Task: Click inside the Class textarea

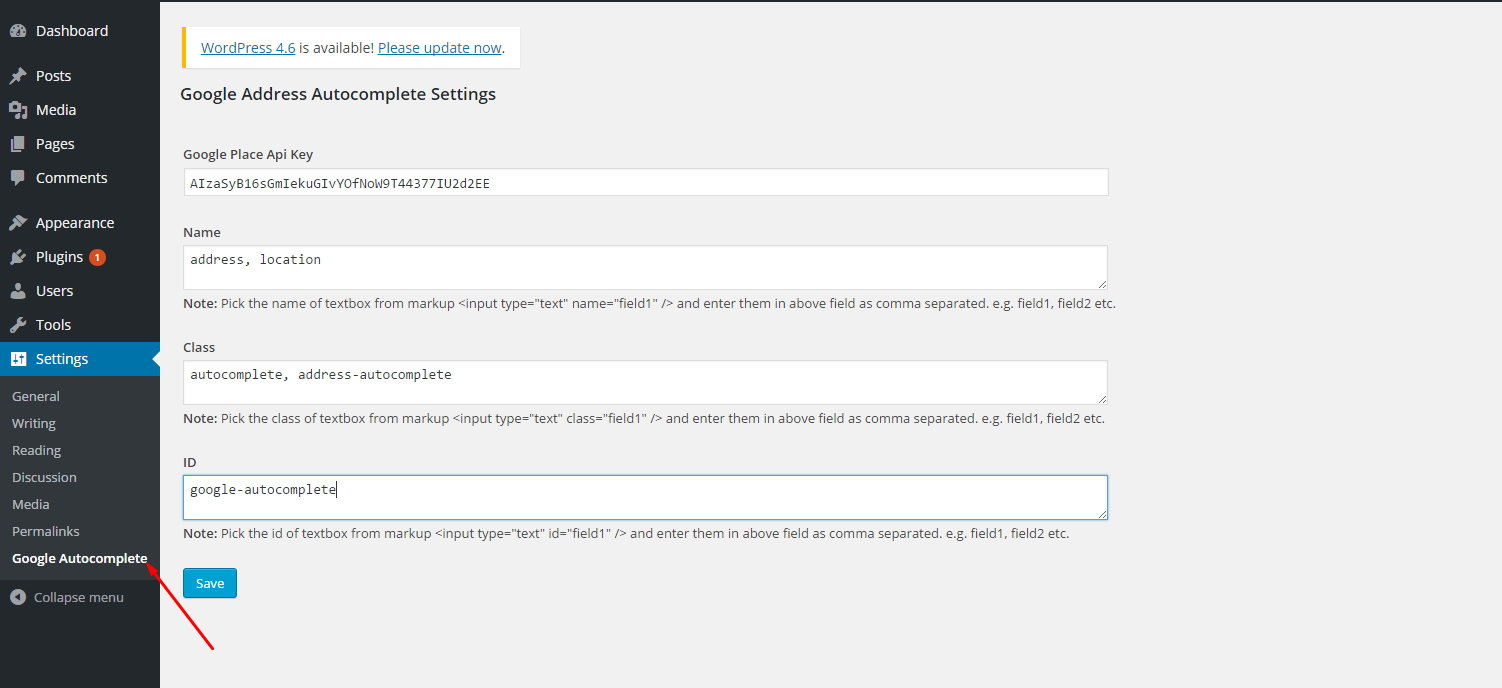Action: pos(646,383)
